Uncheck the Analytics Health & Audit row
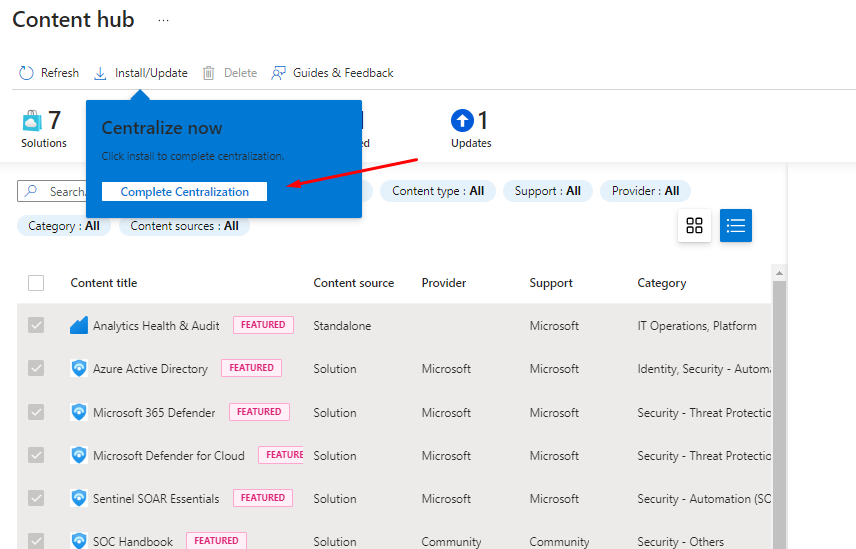 (x=36, y=326)
